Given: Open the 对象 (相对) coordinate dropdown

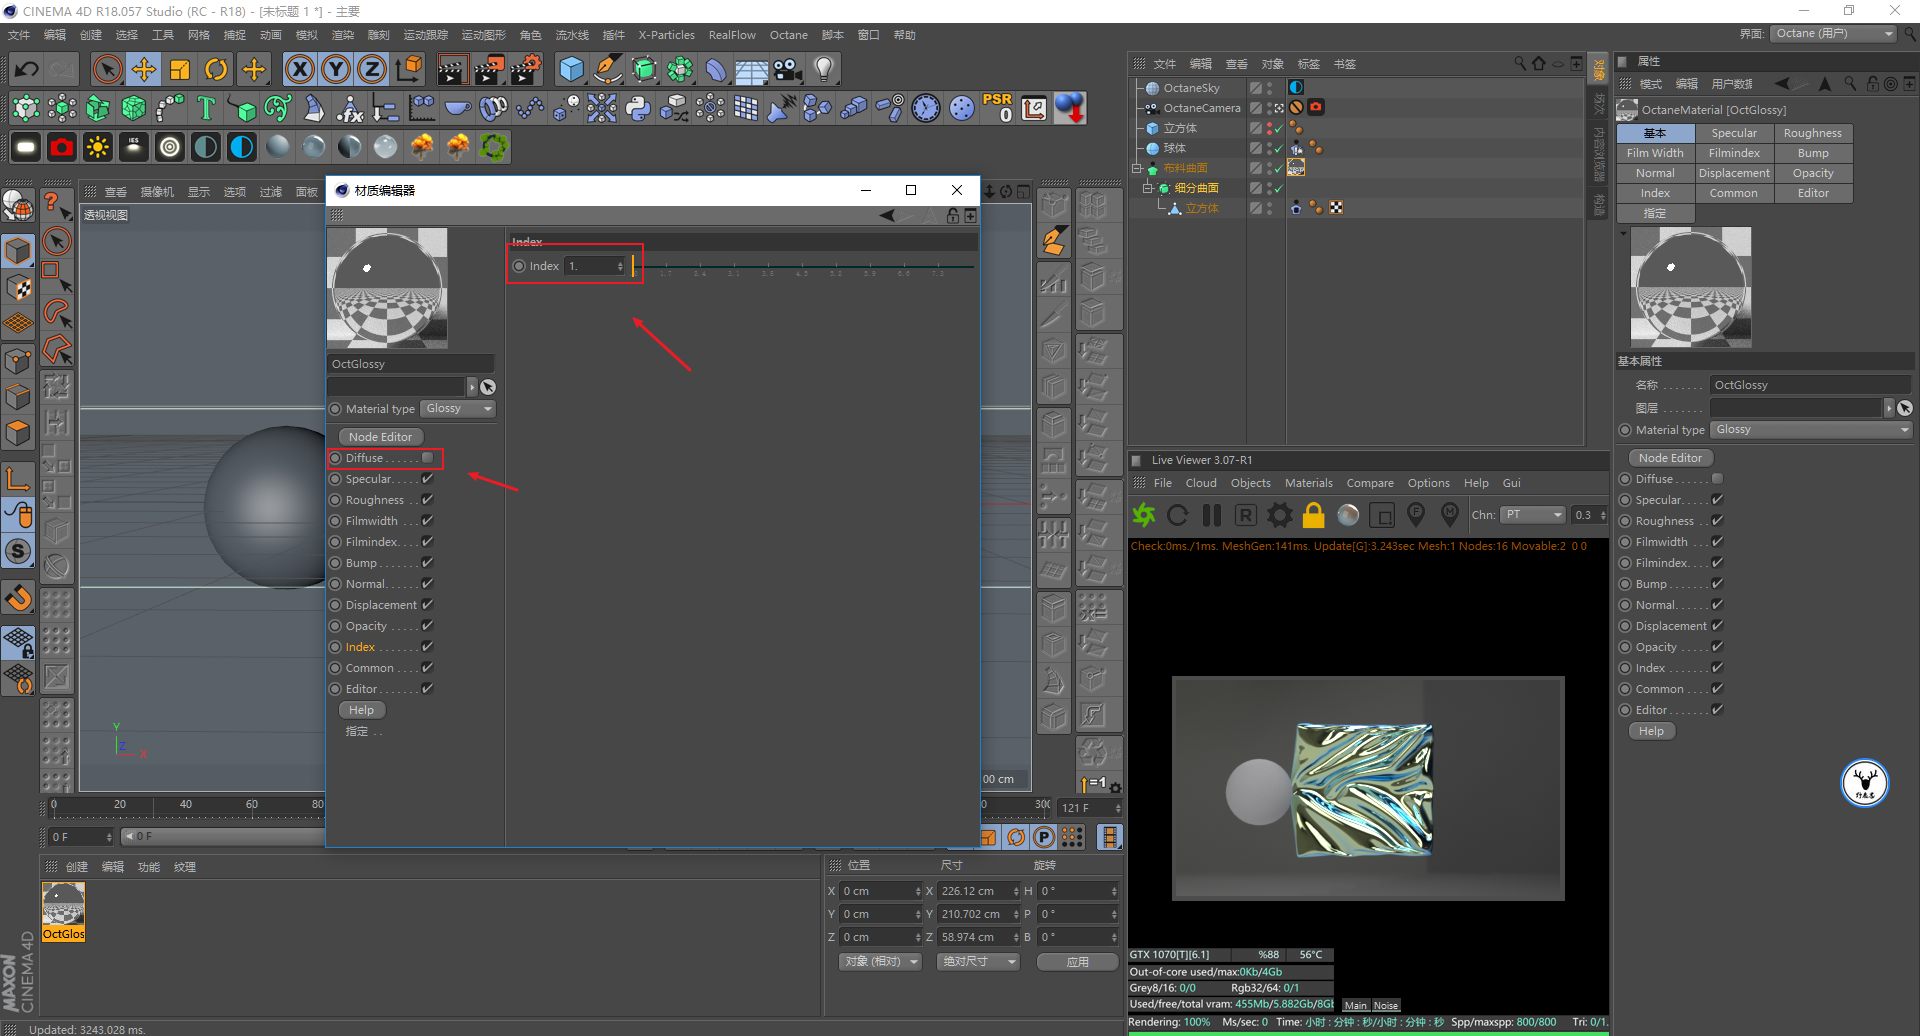Looking at the screenshot, I should (x=880, y=962).
